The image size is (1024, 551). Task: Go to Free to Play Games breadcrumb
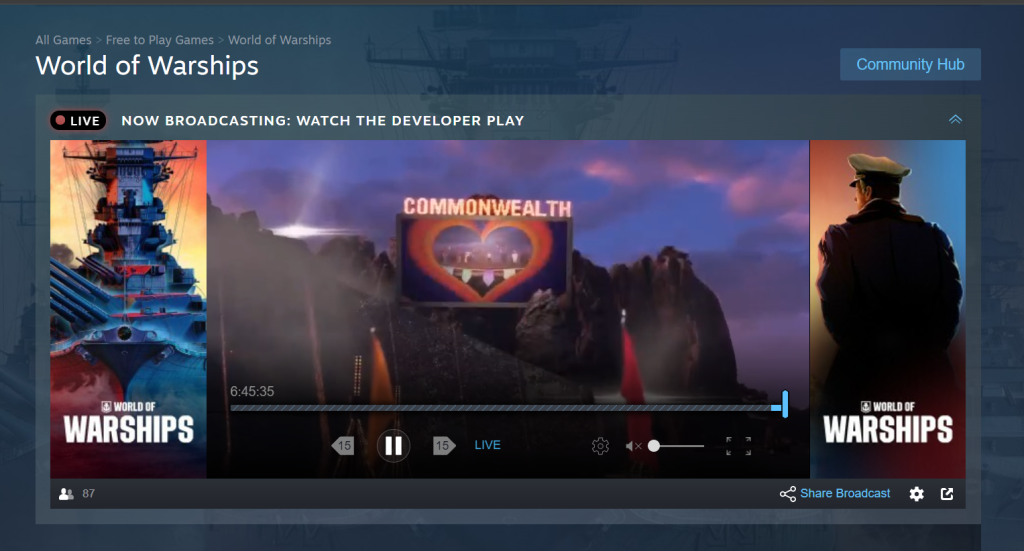(159, 40)
